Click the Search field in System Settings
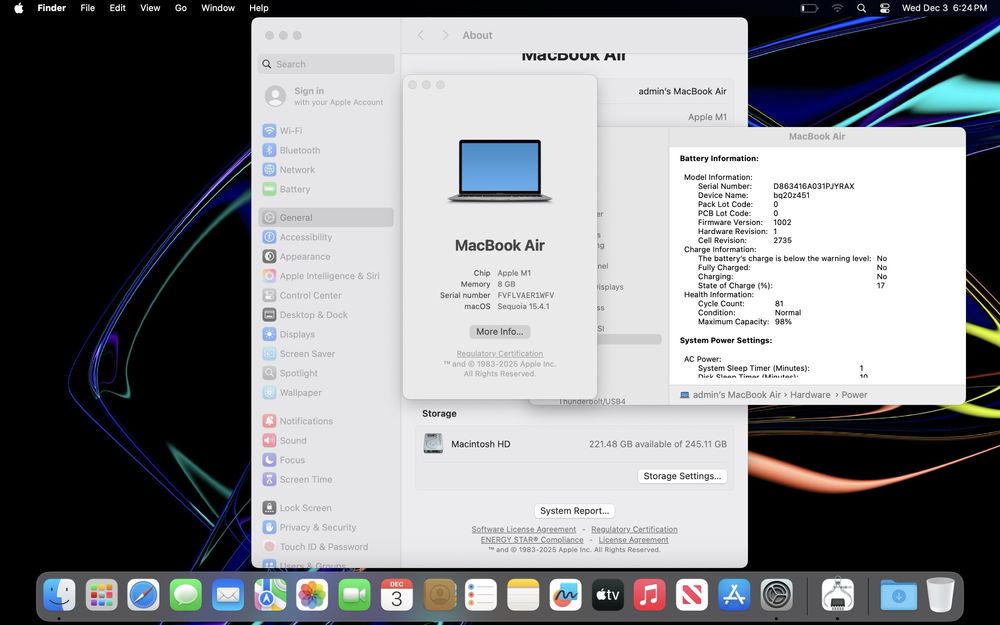 click(326, 64)
